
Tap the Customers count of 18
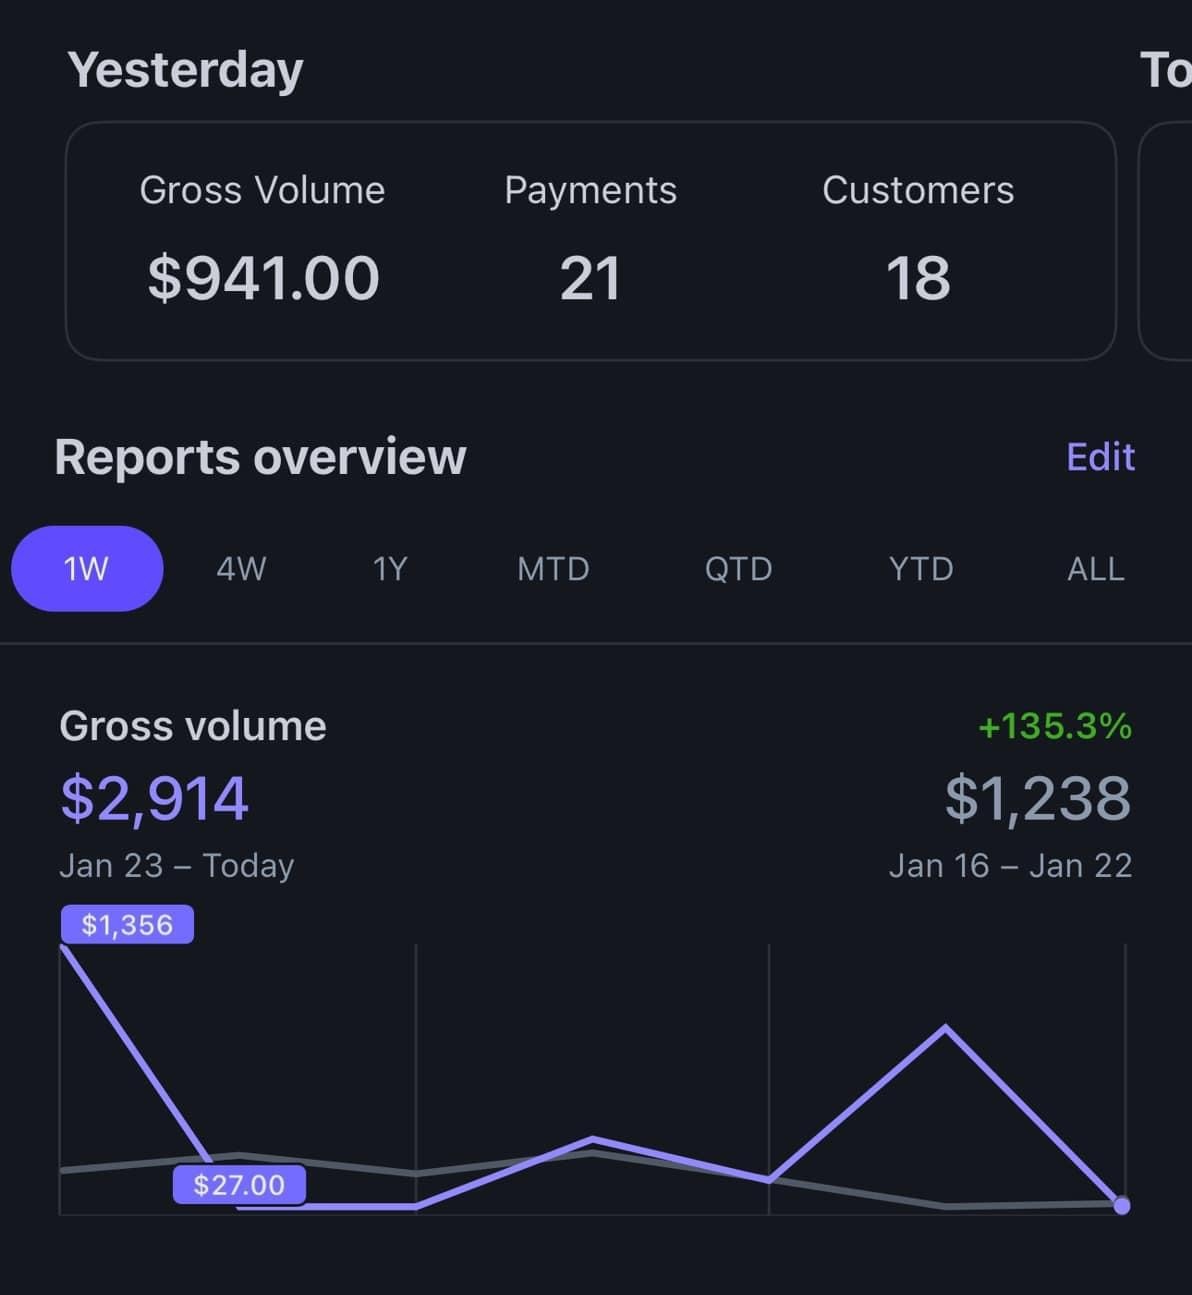(x=918, y=278)
